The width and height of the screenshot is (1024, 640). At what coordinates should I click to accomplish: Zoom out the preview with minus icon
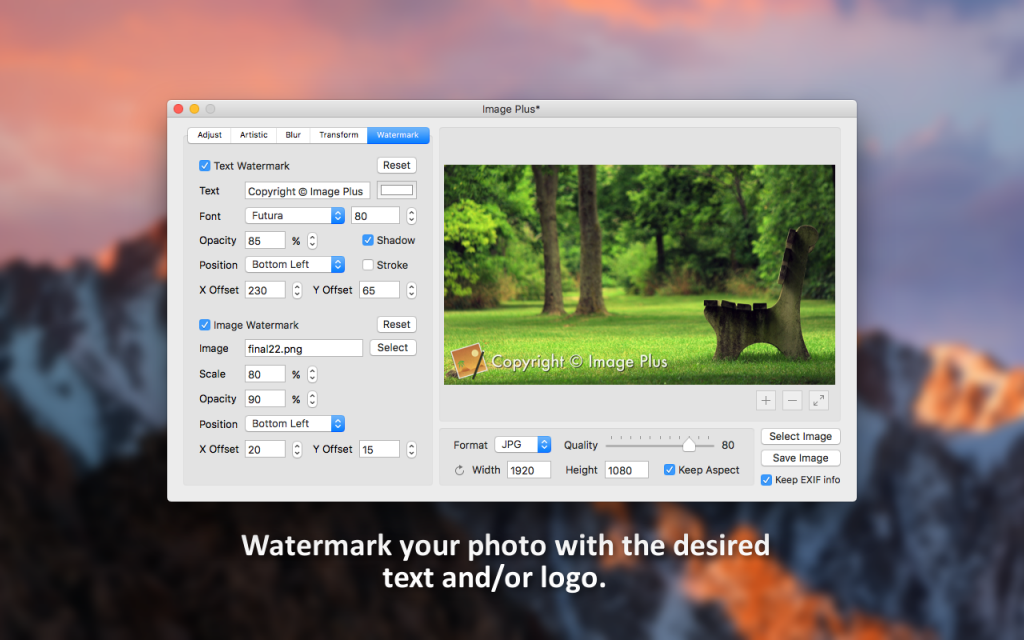(x=792, y=400)
